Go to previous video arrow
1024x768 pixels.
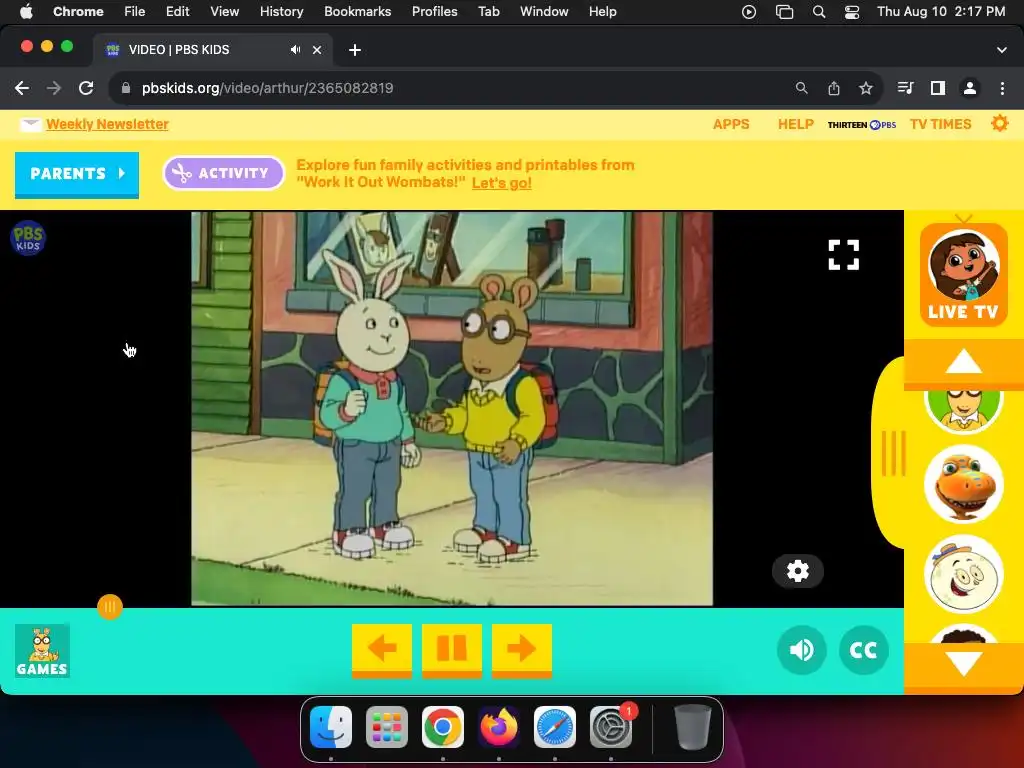tap(382, 650)
